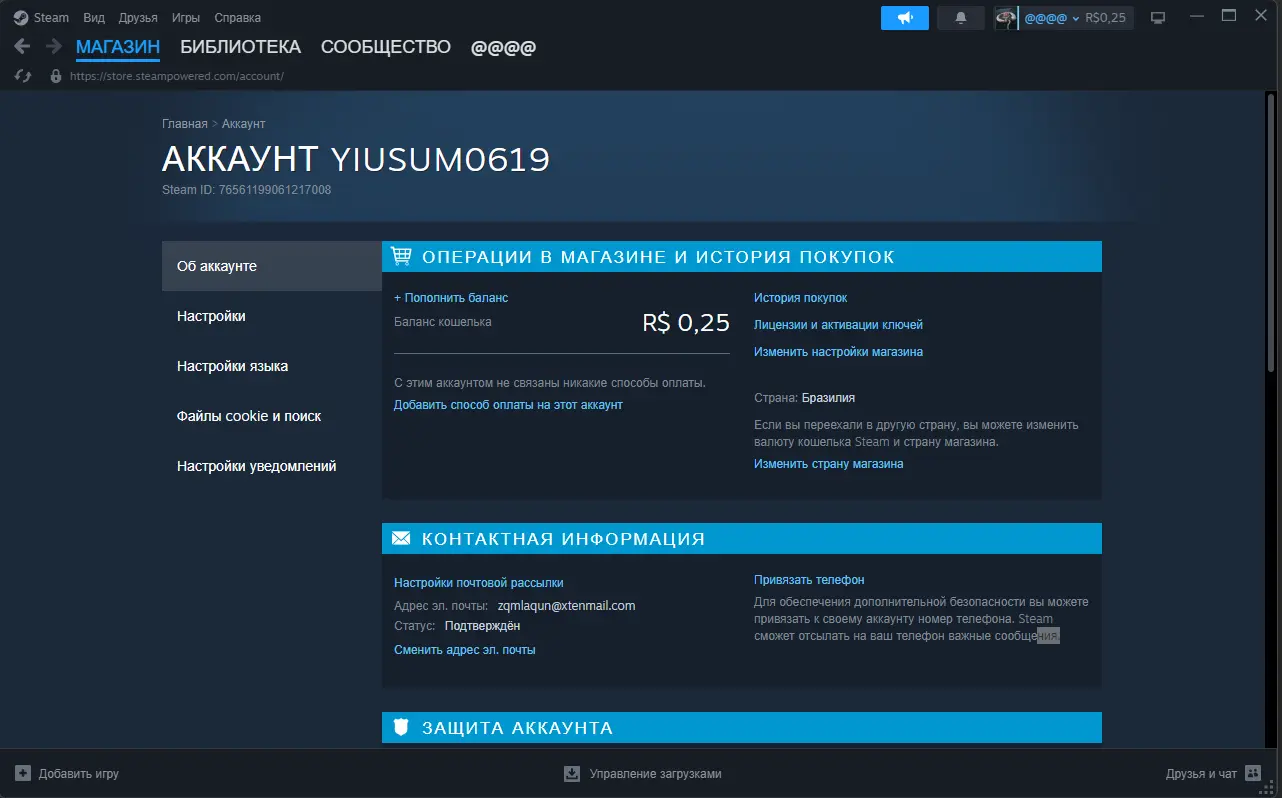Click the Add a game plus icon

(23, 773)
